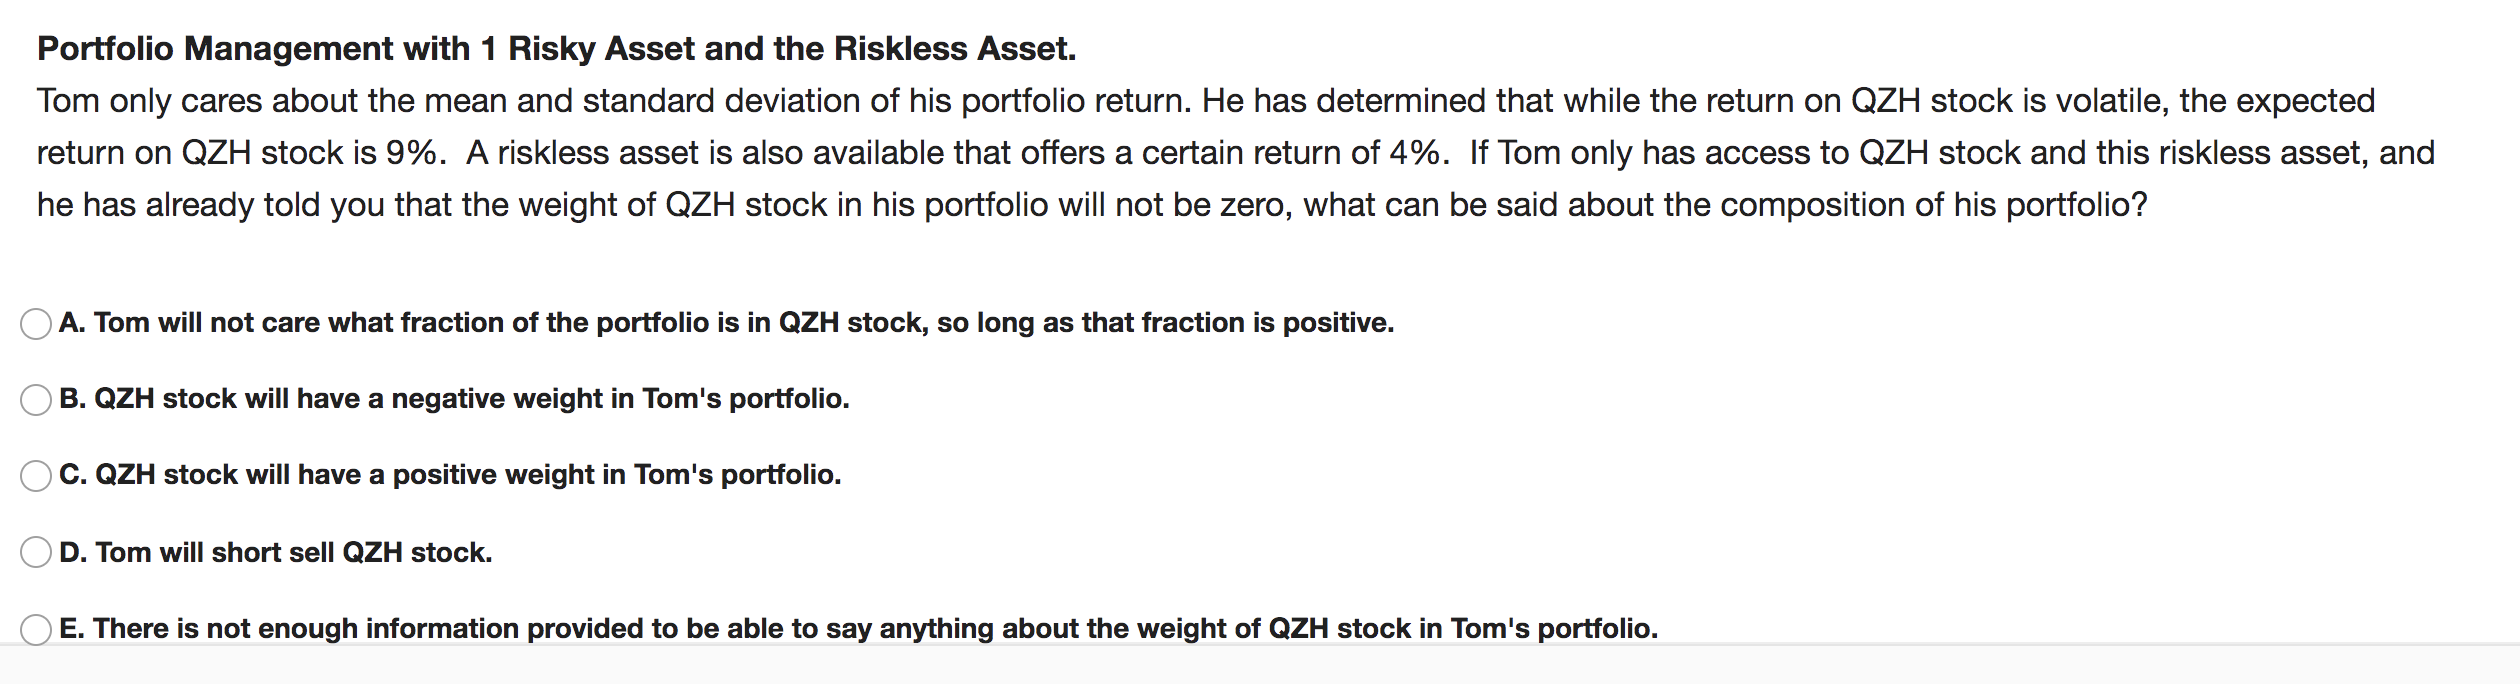Screen dimensions: 2520x684
Task: Mark option C stating positive weight
Action: point(36,475)
